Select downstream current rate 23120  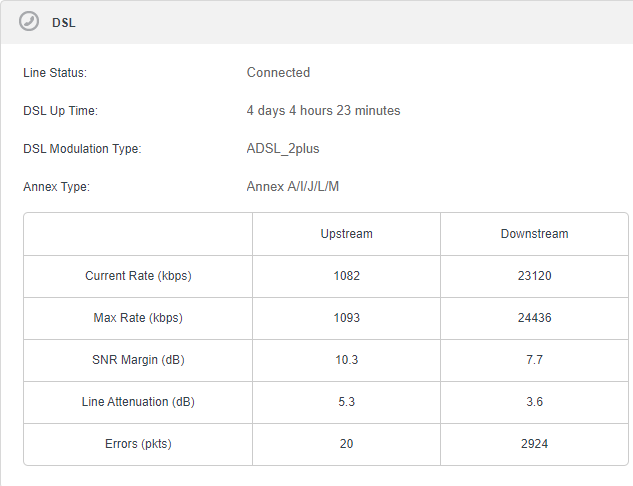click(x=534, y=276)
